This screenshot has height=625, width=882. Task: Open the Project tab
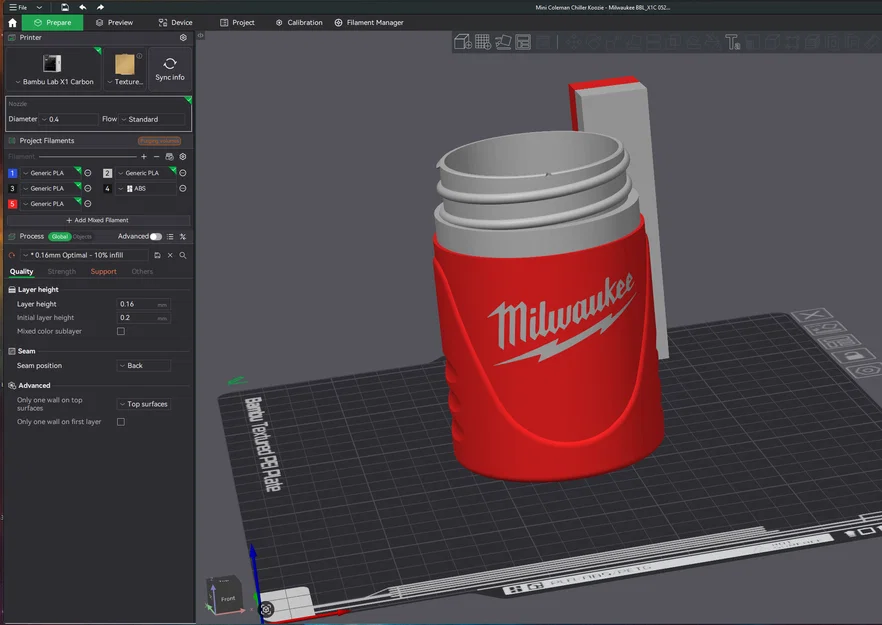[237, 23]
